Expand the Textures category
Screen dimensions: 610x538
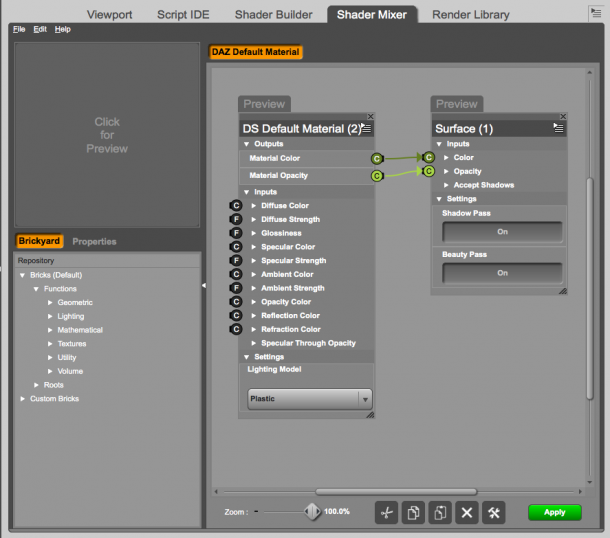tap(50, 344)
